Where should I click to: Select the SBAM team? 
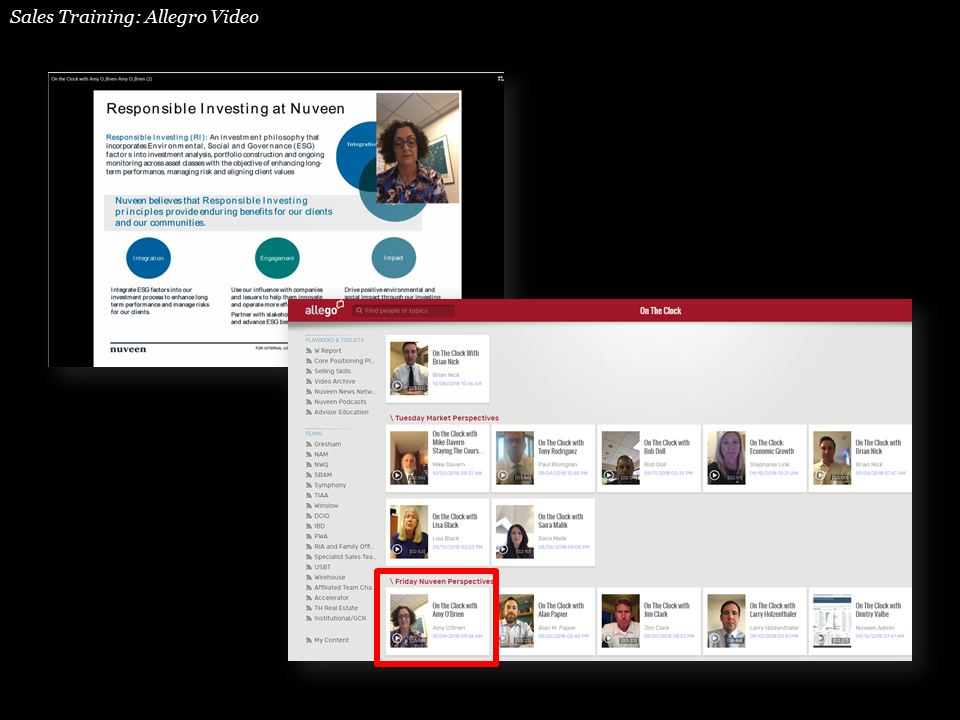[323, 475]
